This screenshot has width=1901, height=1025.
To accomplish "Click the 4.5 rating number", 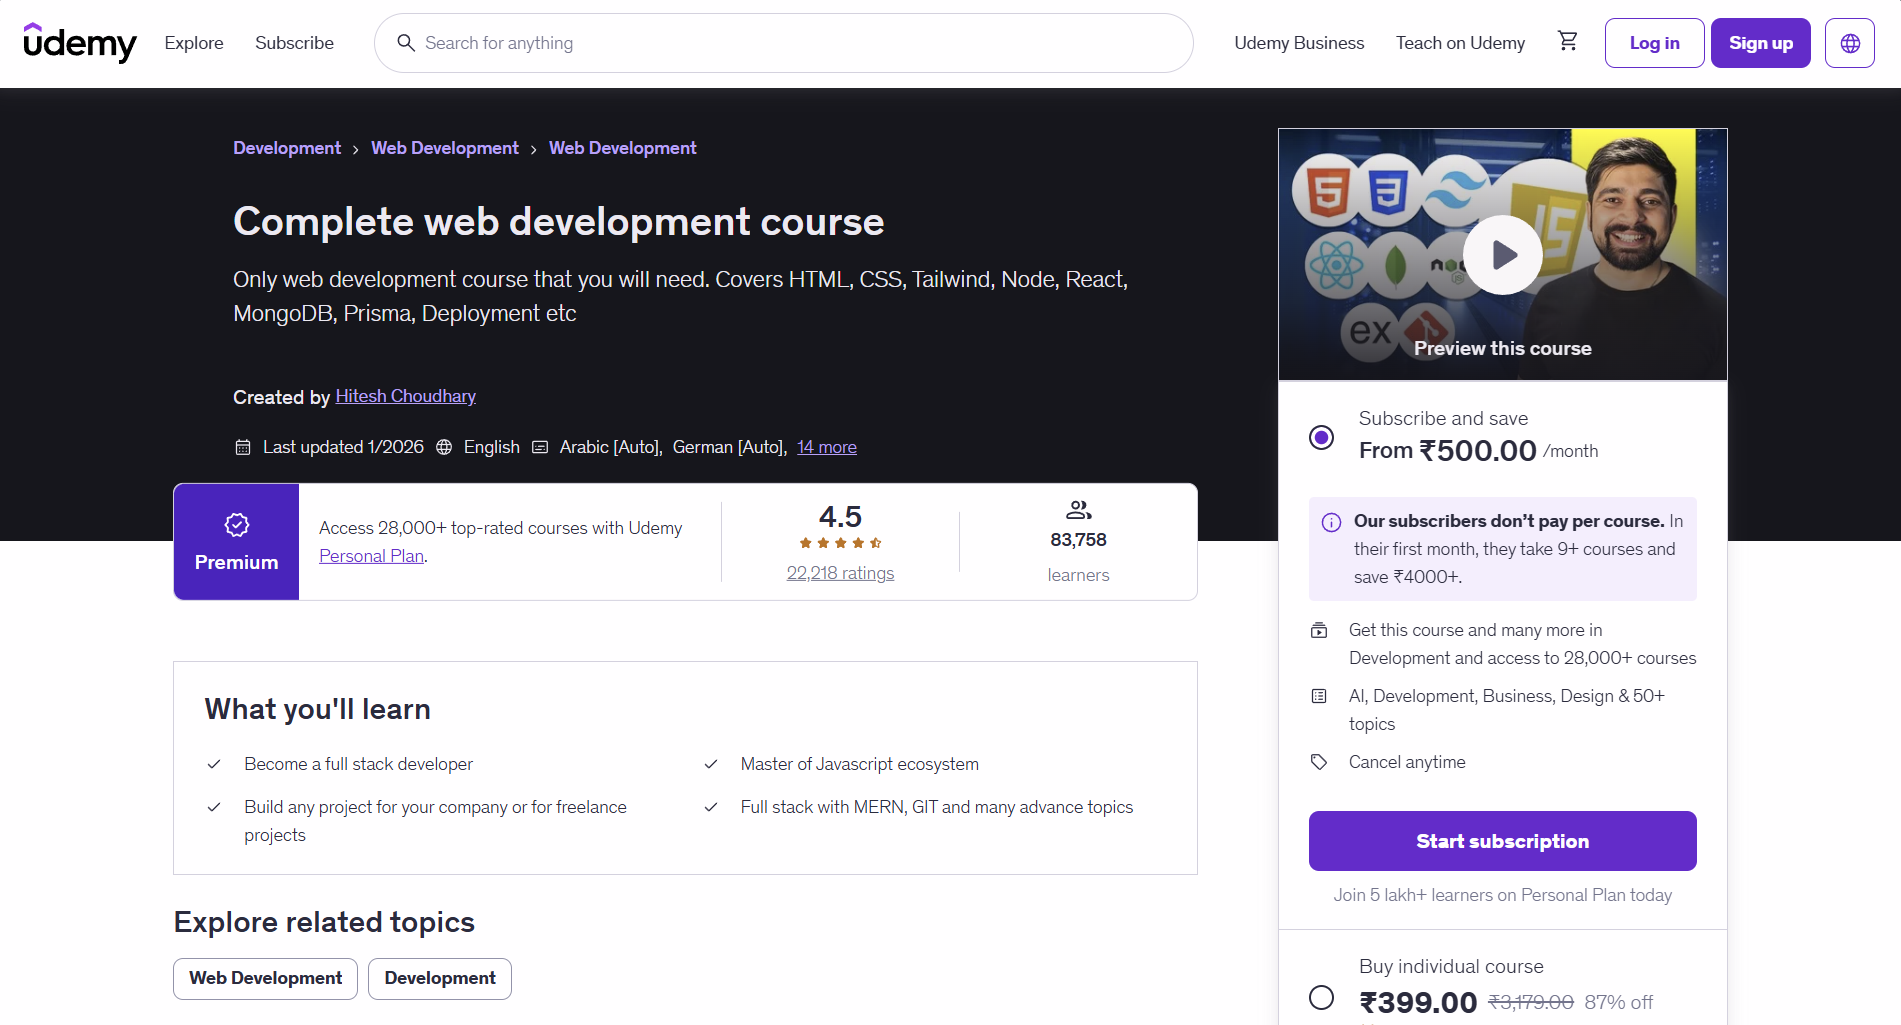I will coord(840,516).
